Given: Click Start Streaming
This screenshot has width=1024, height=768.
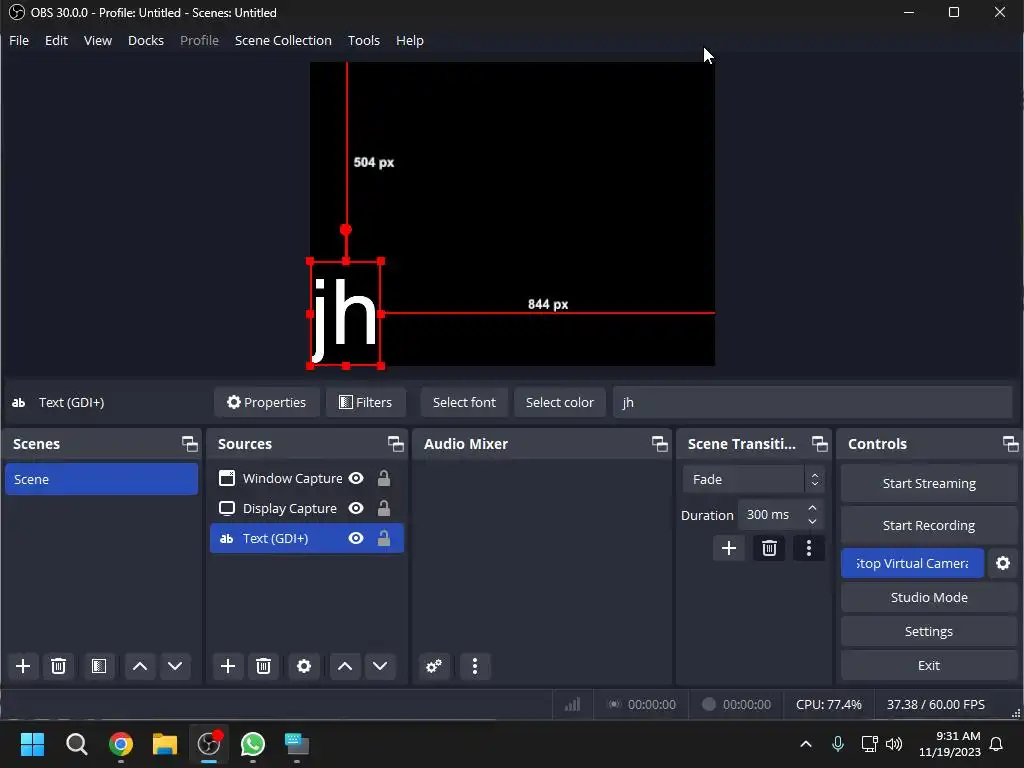Looking at the screenshot, I should [929, 483].
